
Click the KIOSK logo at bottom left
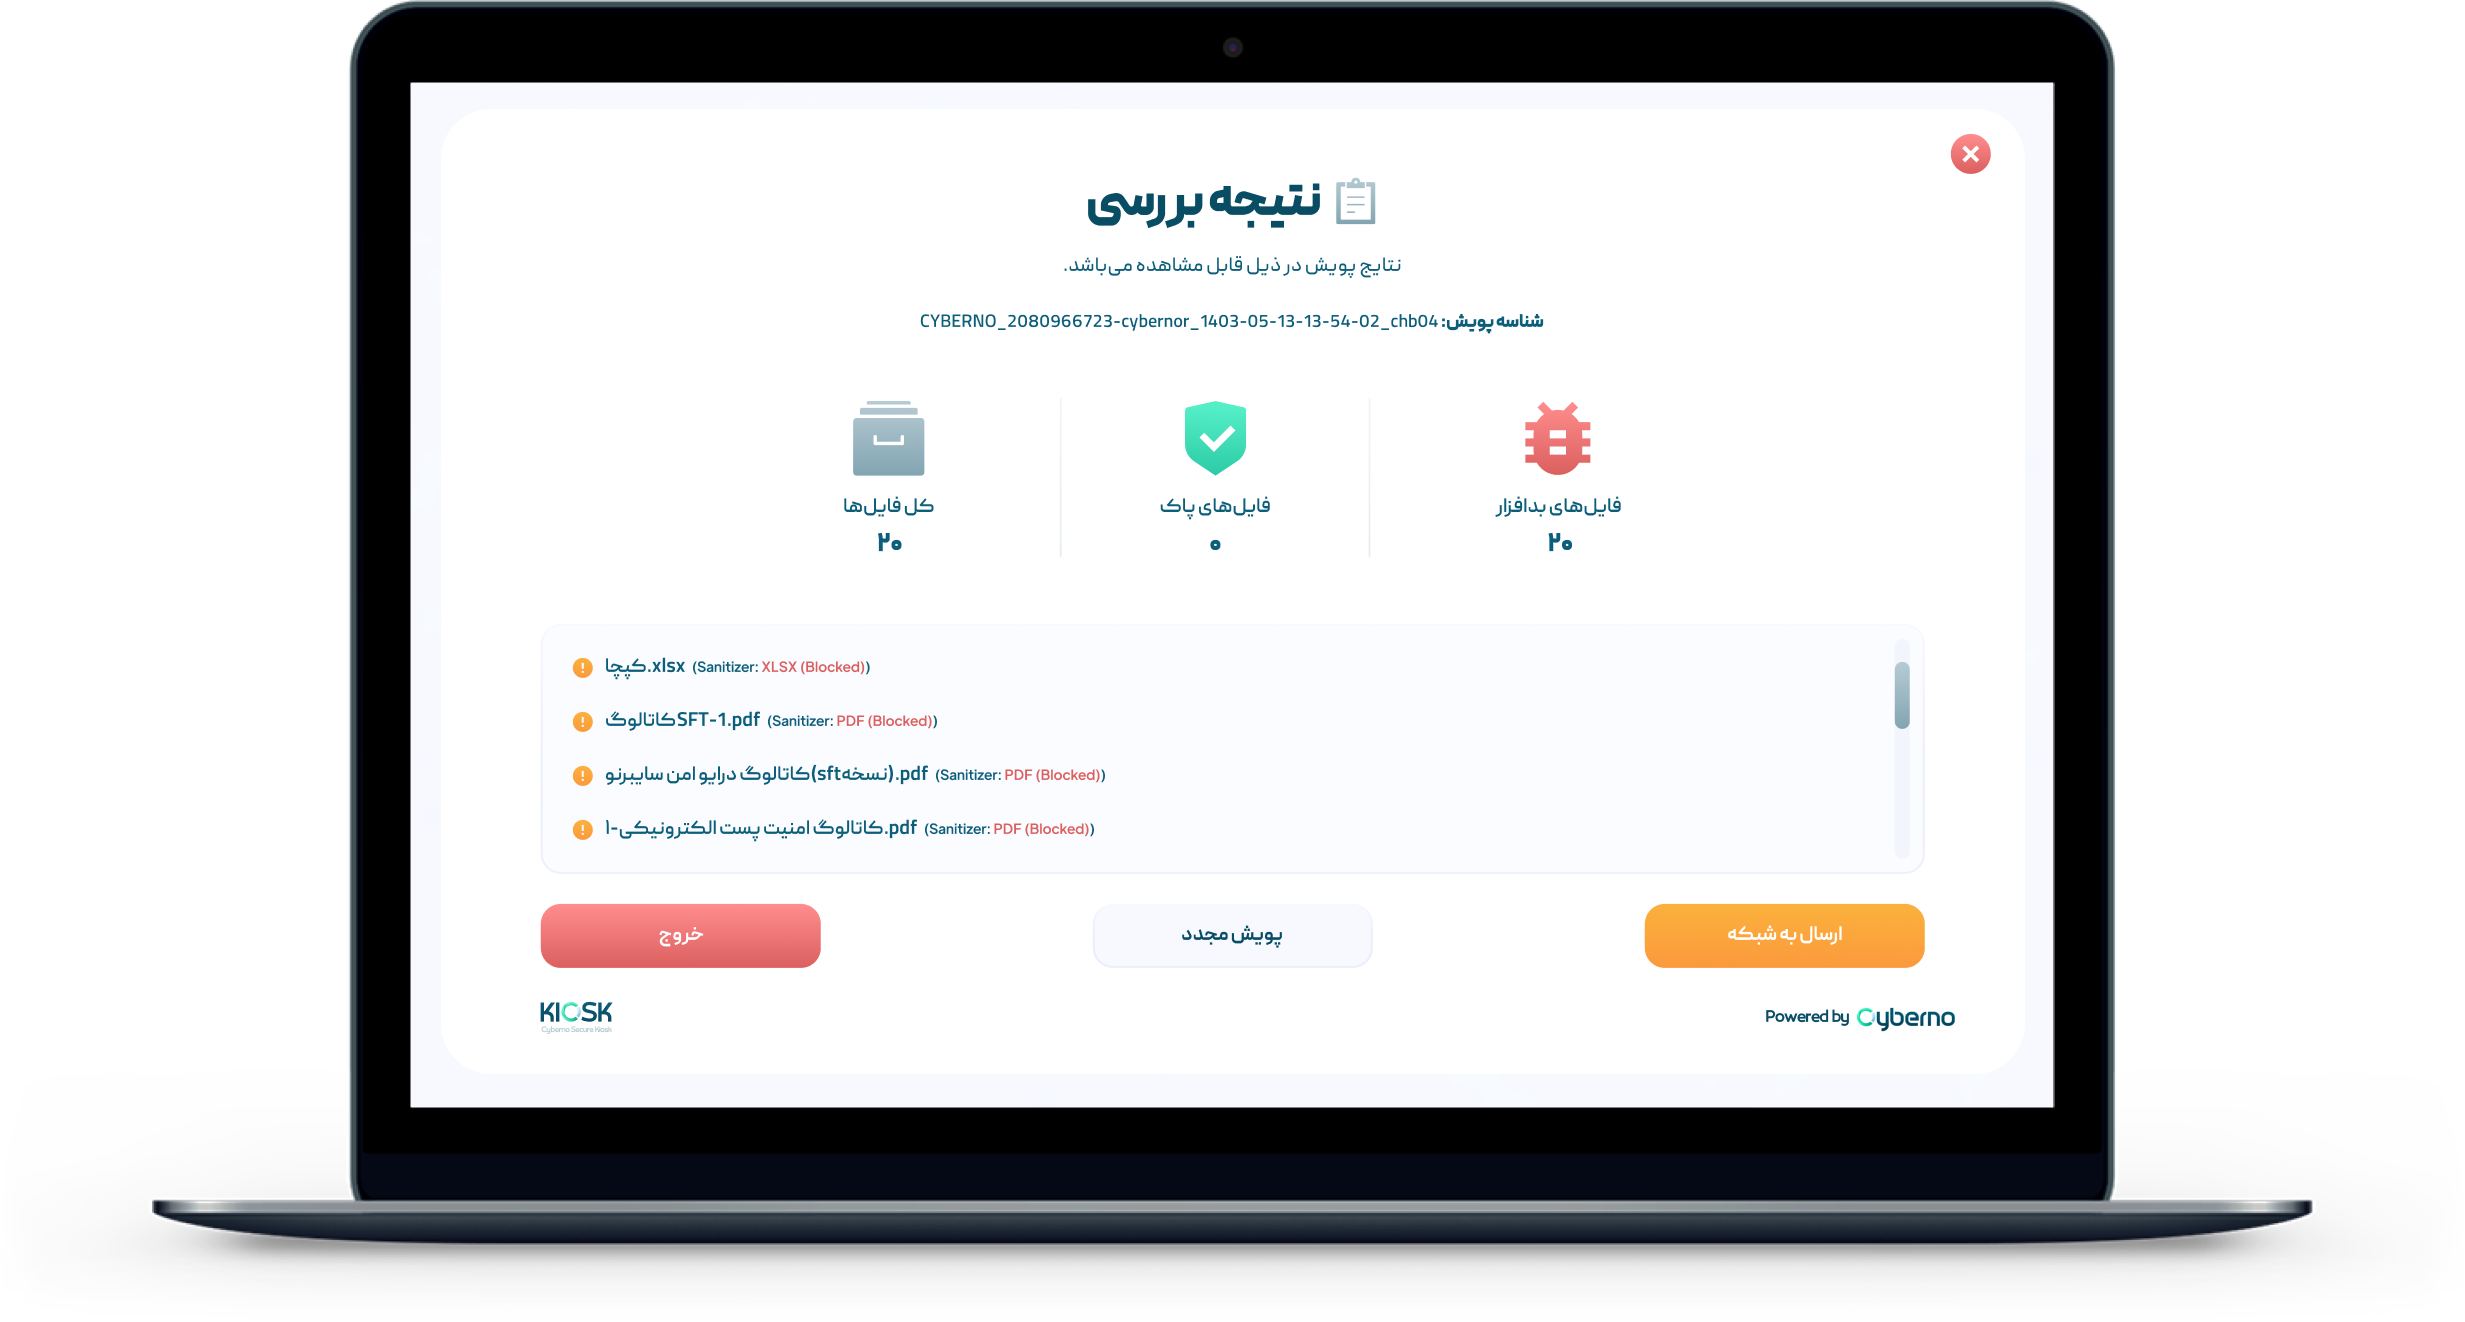pyautogui.click(x=577, y=1016)
